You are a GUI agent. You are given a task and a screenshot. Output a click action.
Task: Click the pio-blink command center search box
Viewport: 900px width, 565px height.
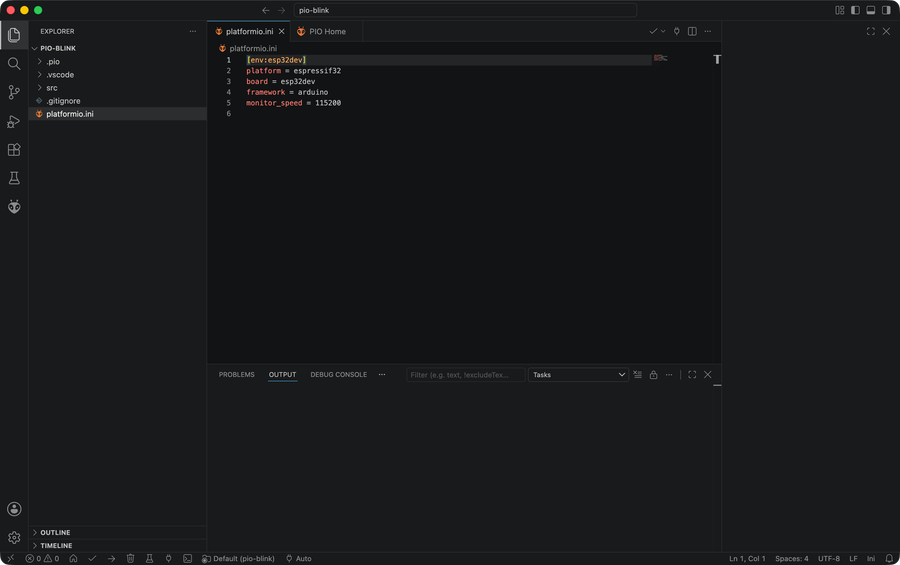point(465,10)
